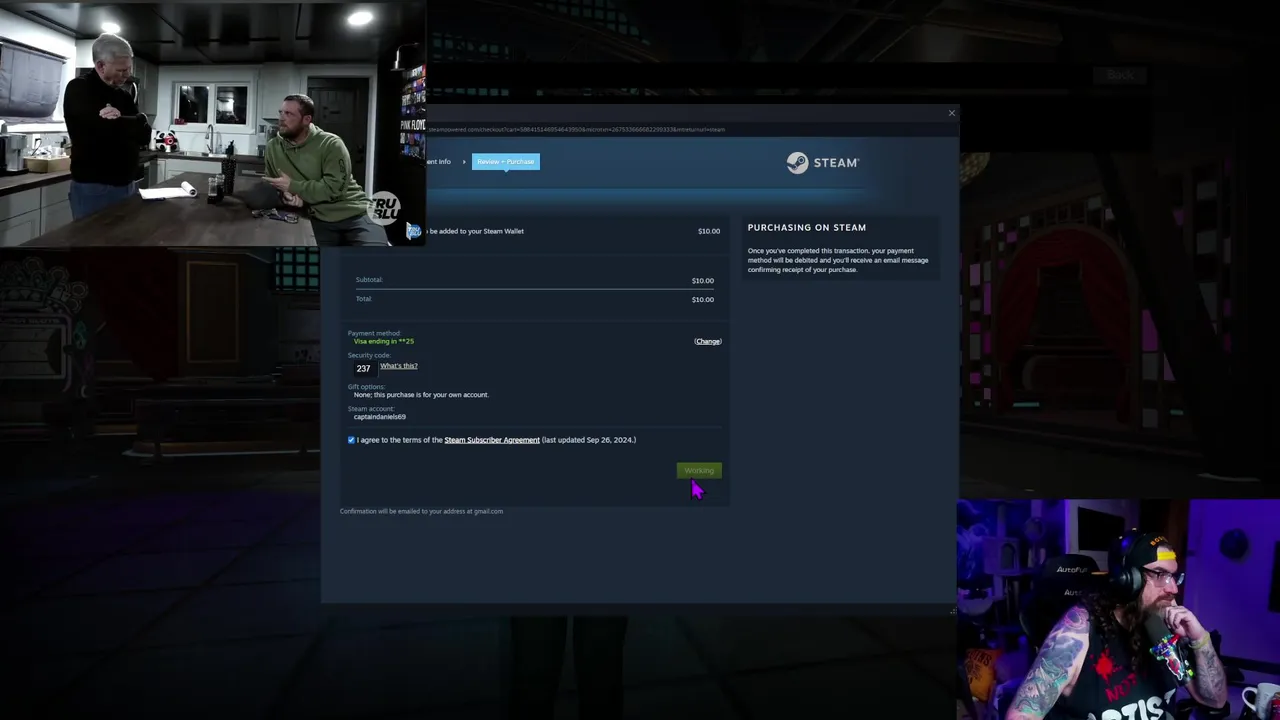Click the captaindaniels69 account name

(x=380, y=417)
